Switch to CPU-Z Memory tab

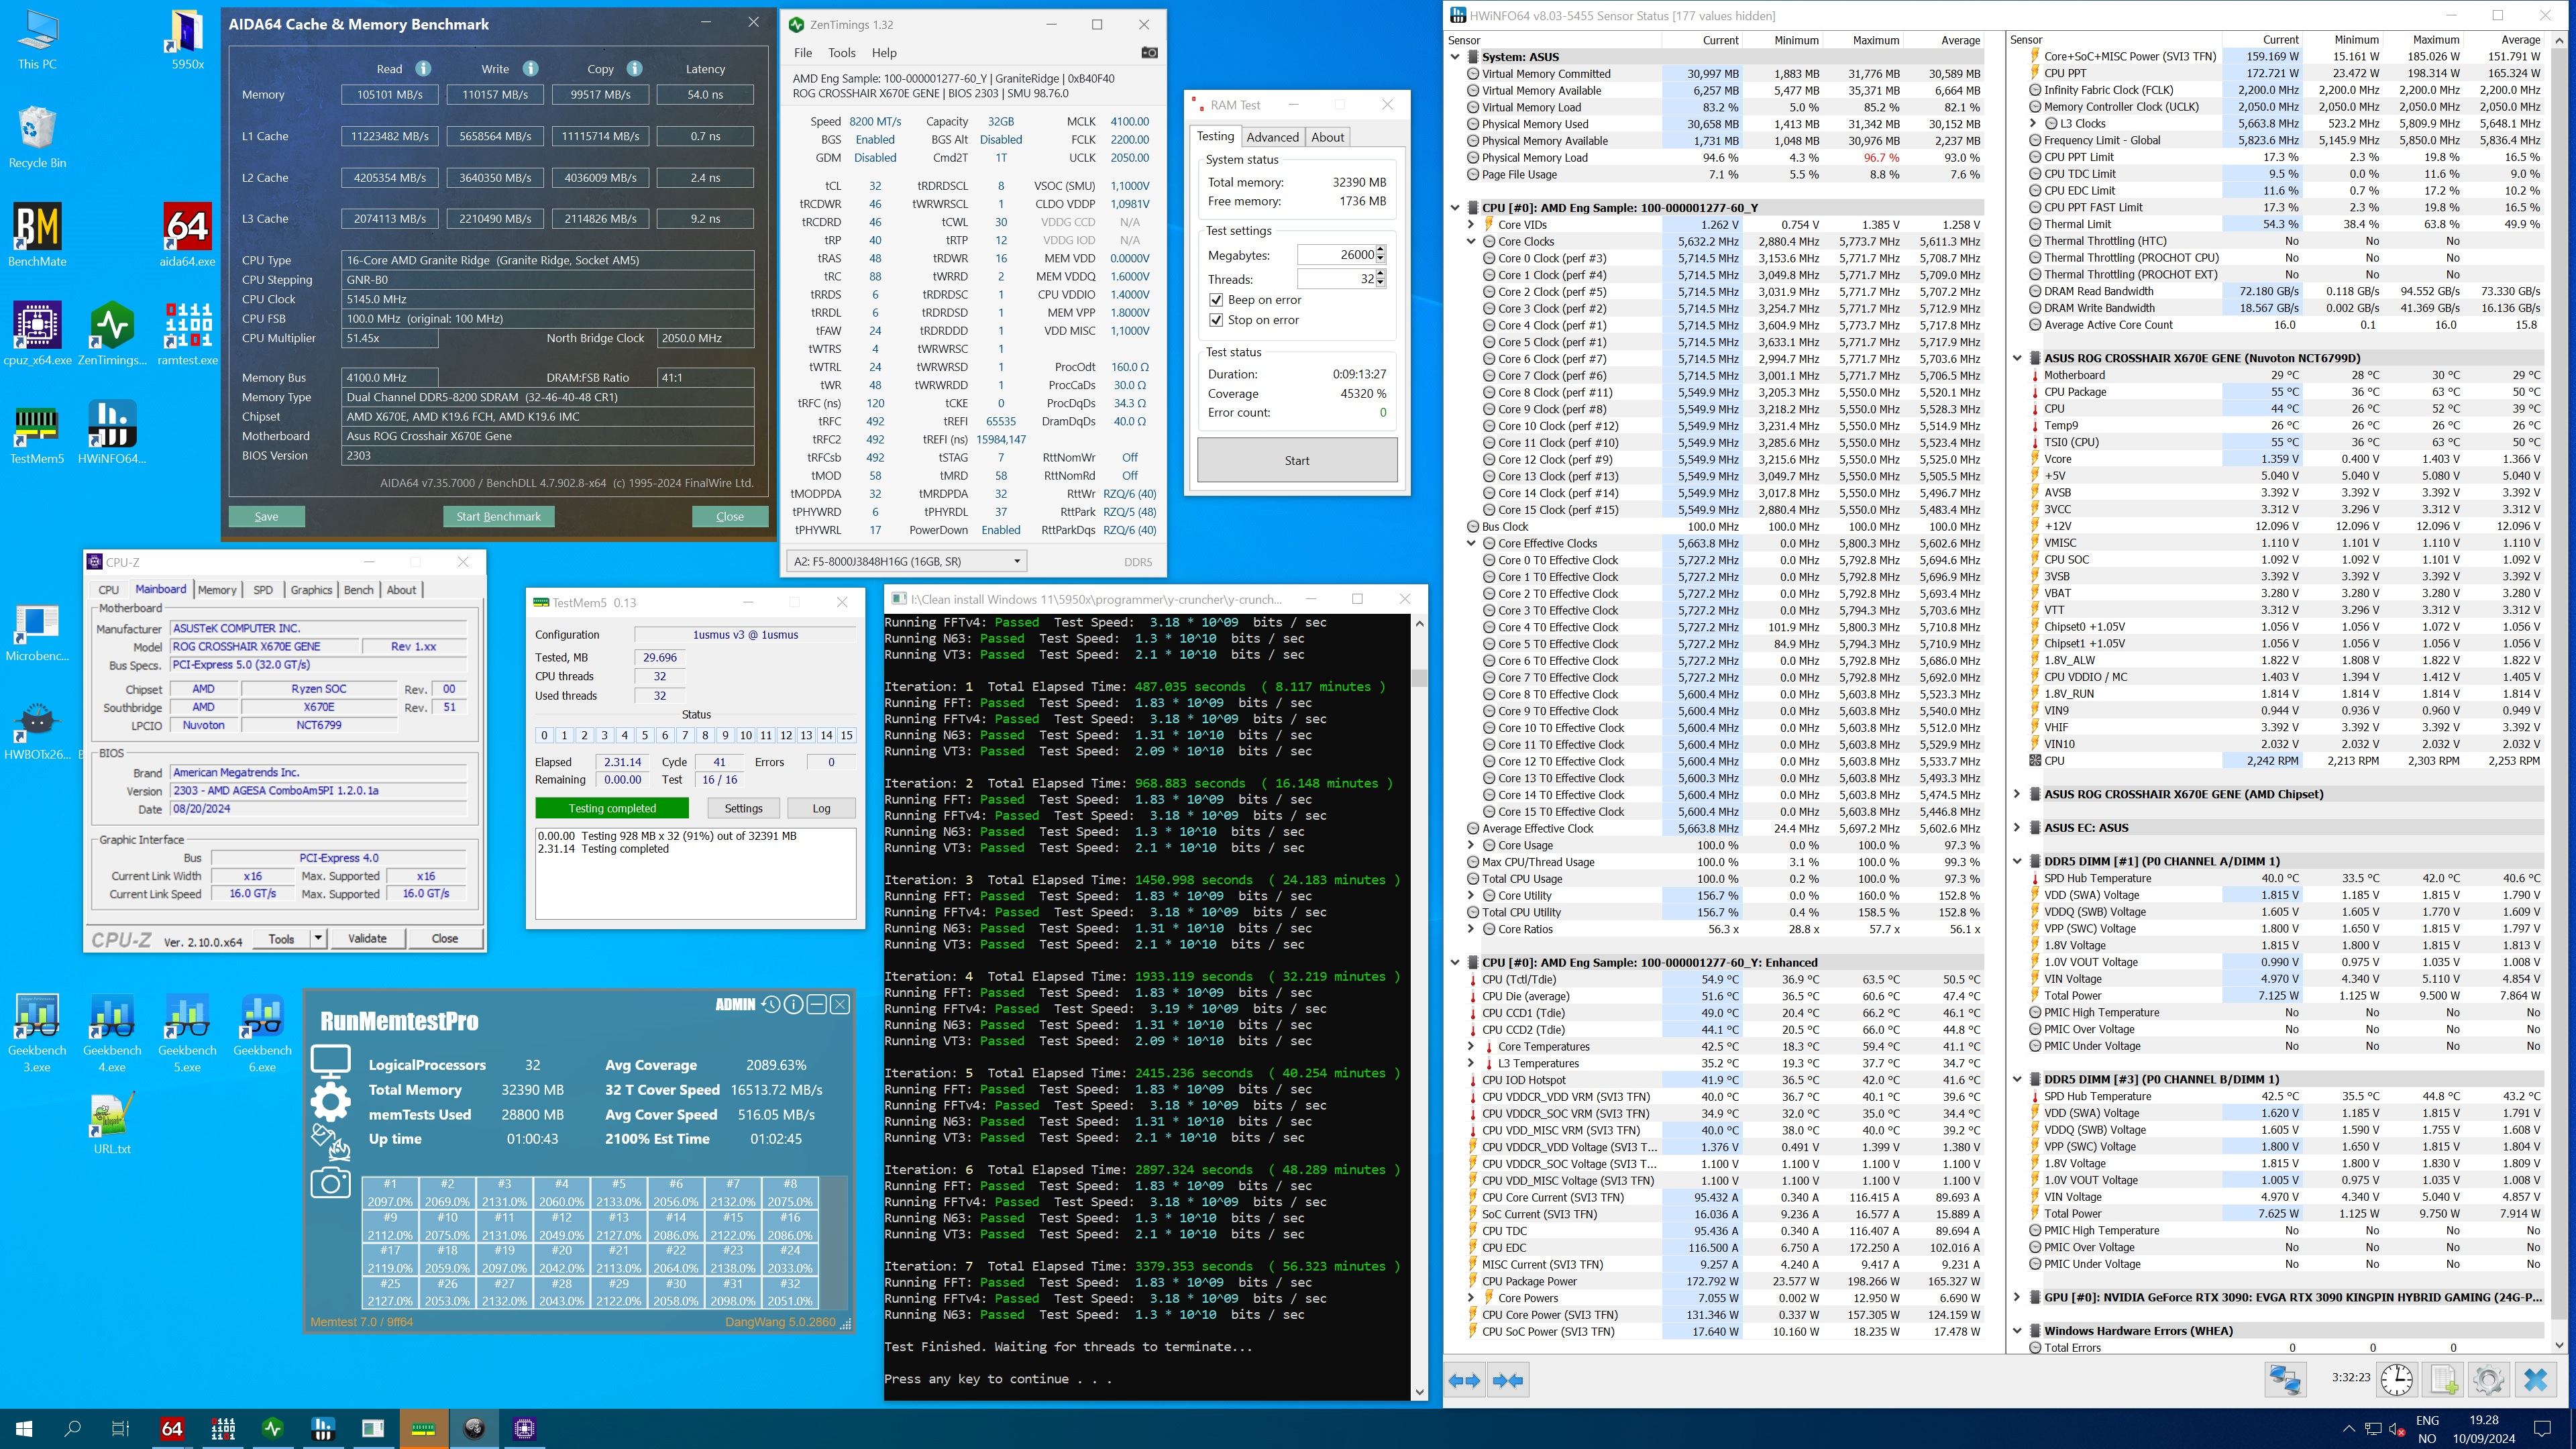(217, 590)
